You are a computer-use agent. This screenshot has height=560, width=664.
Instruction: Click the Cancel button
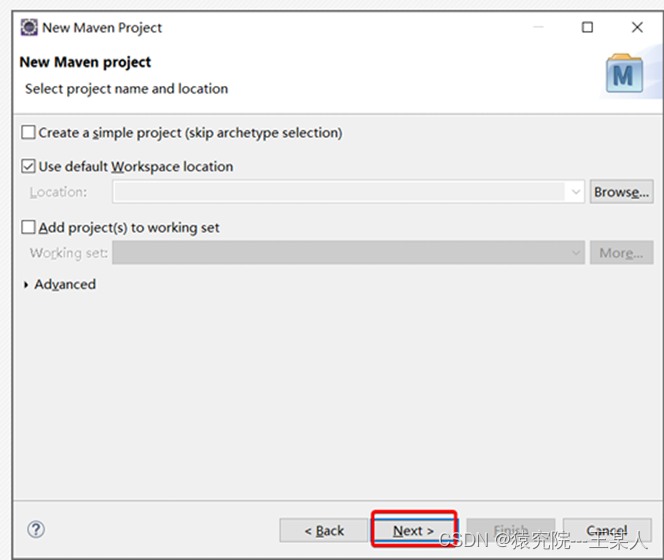pos(607,530)
